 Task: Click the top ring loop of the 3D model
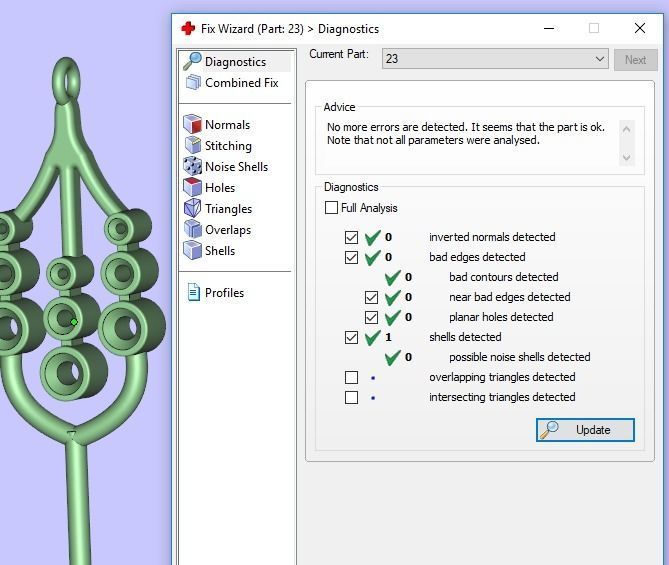point(66,79)
